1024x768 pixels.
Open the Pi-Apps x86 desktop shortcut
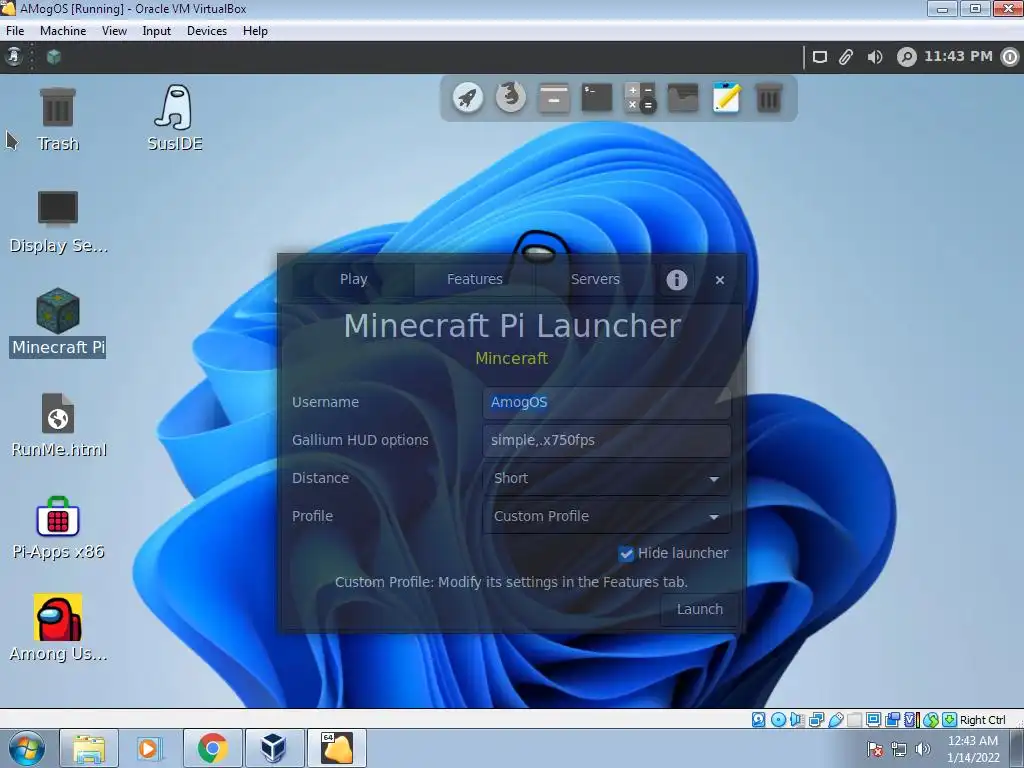pos(58,528)
